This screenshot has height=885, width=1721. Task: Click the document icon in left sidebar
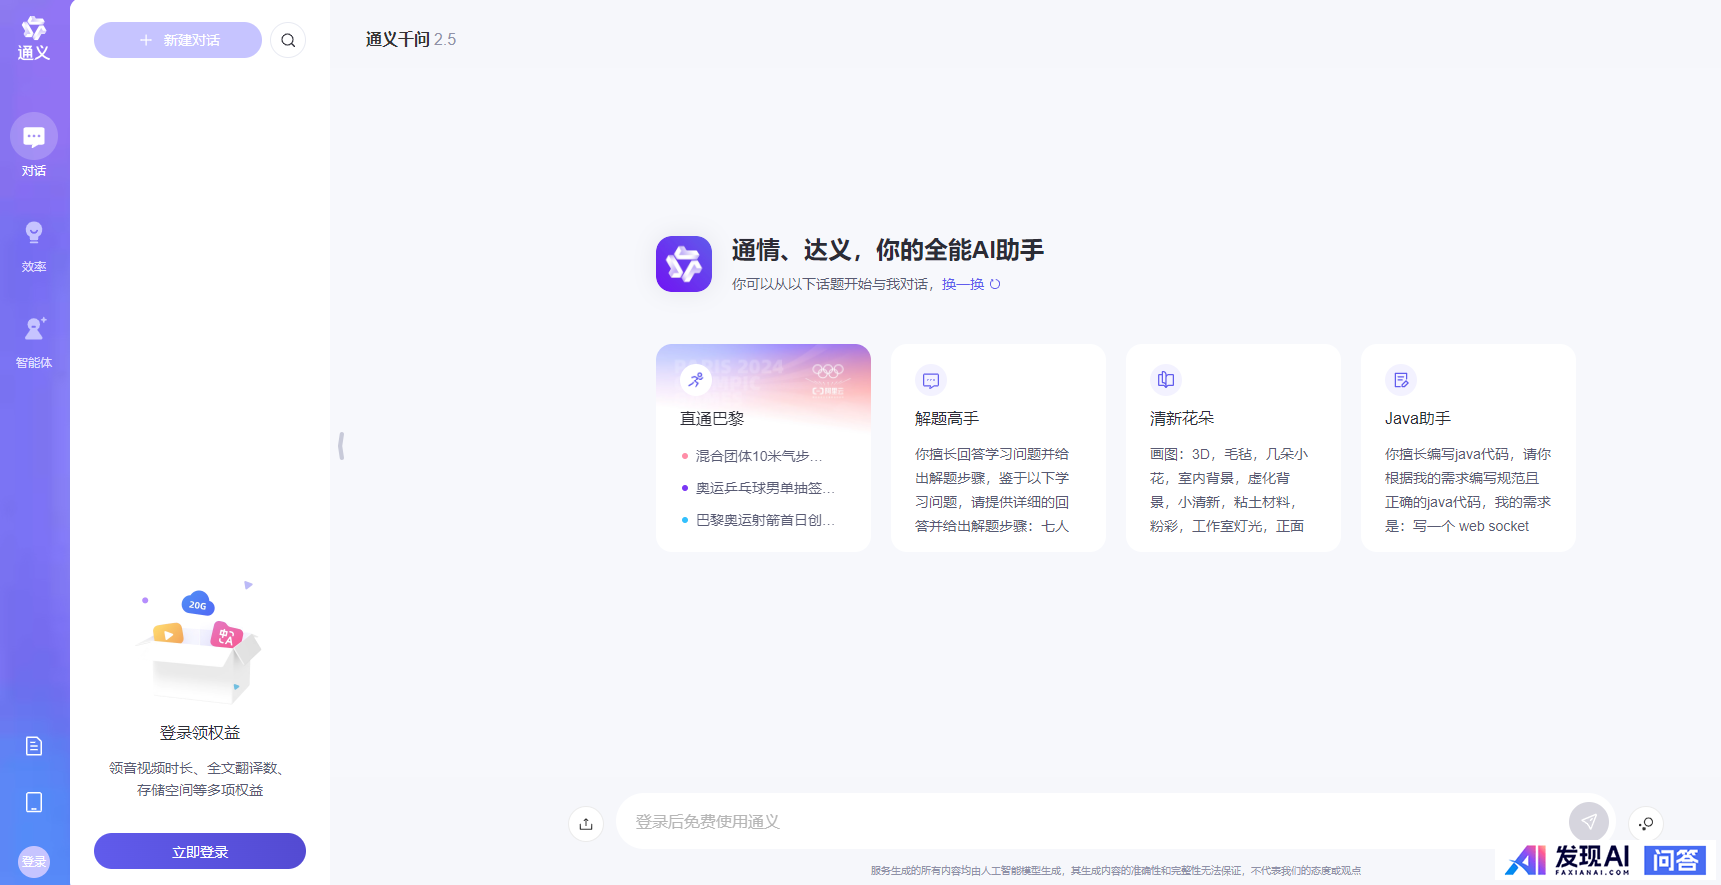click(34, 746)
